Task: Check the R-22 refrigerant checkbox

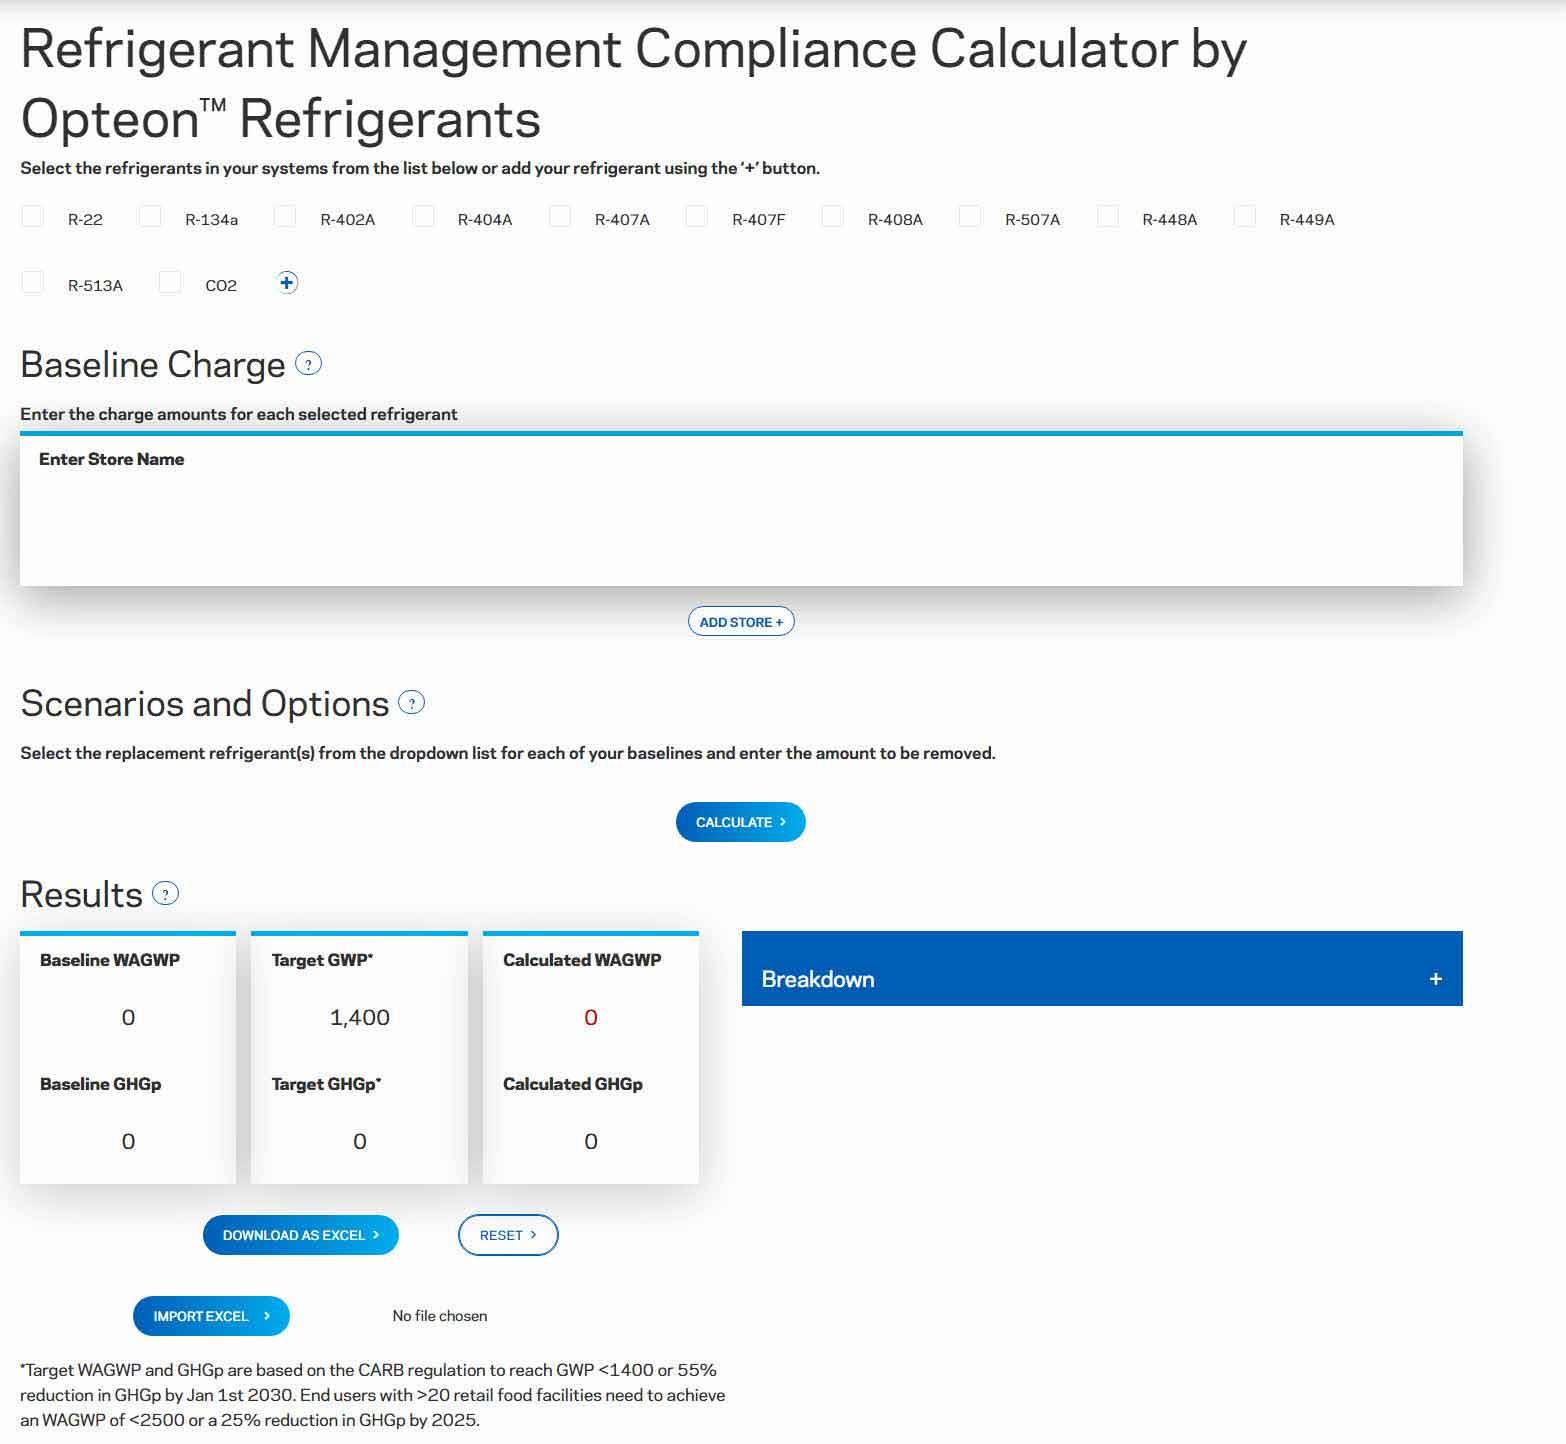Action: click(33, 216)
